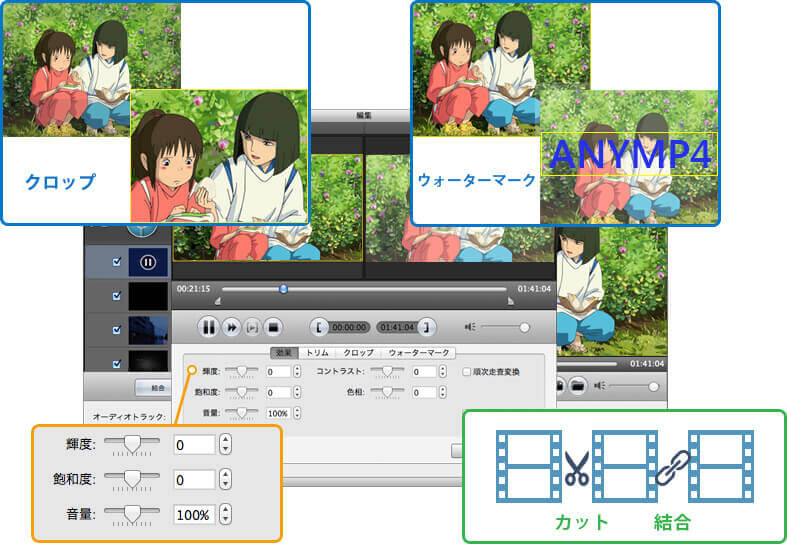
Task: Select the left trim start marker triangle
Action: (x=217, y=301)
